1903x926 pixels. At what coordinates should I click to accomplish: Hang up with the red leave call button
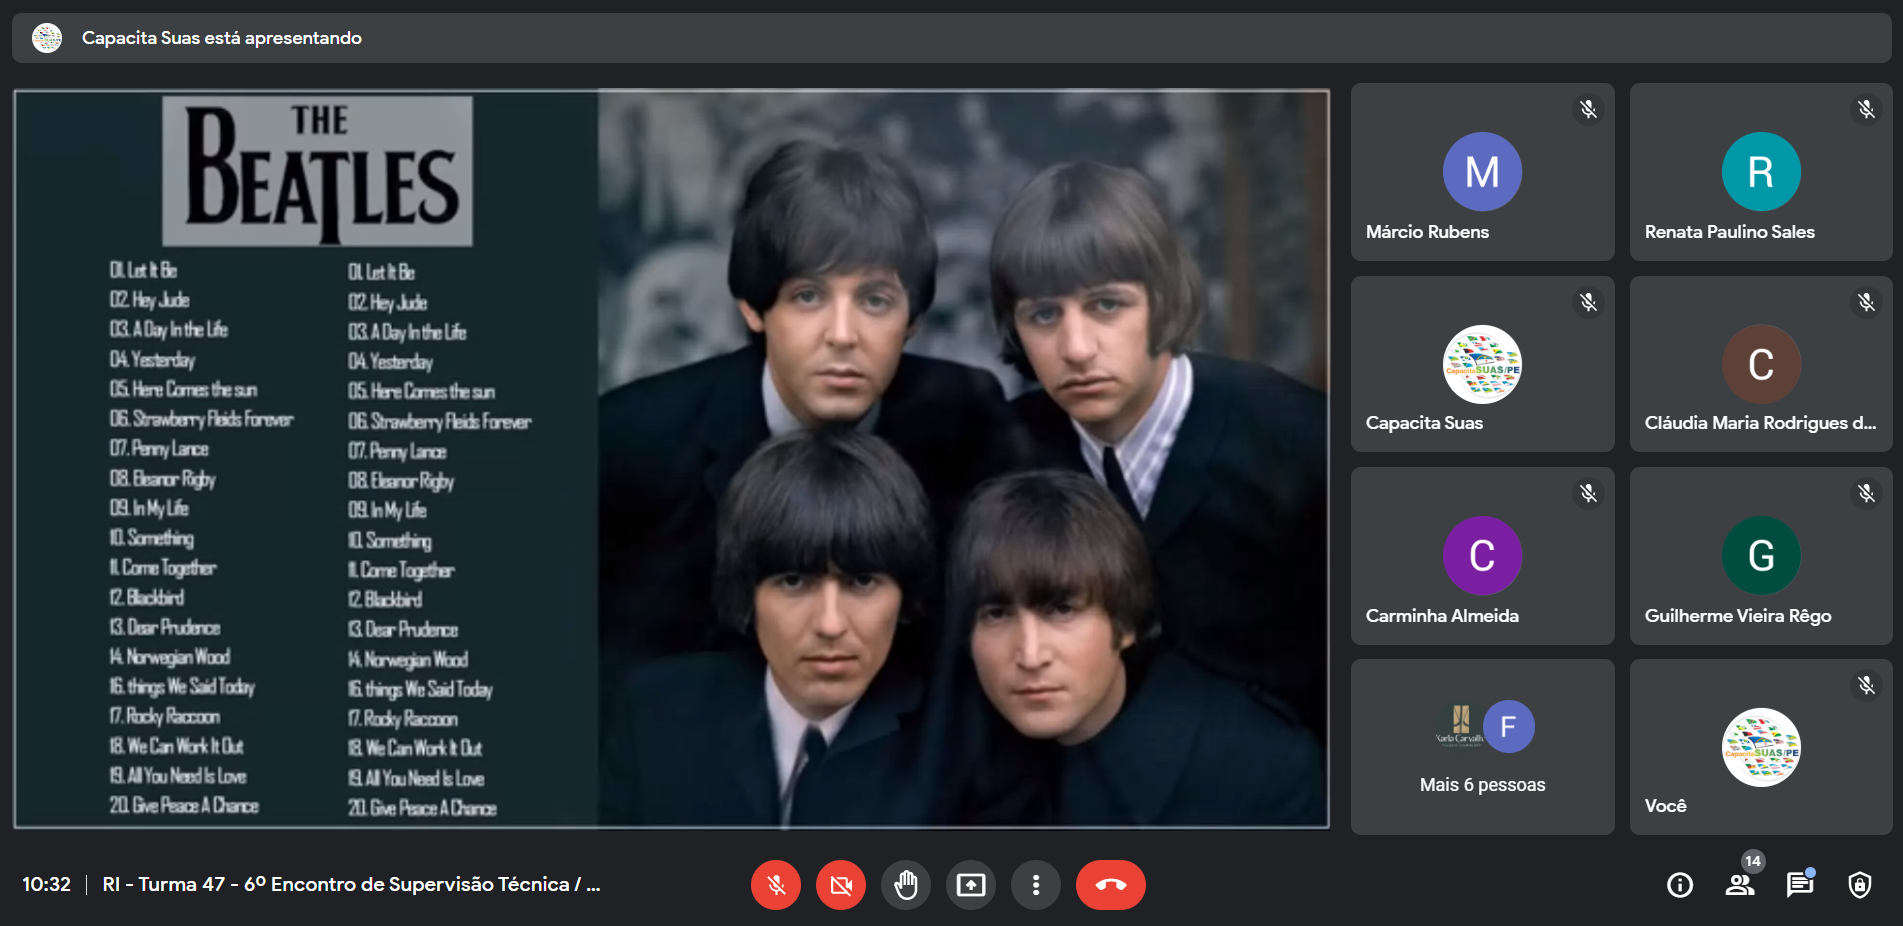pyautogui.click(x=1110, y=885)
